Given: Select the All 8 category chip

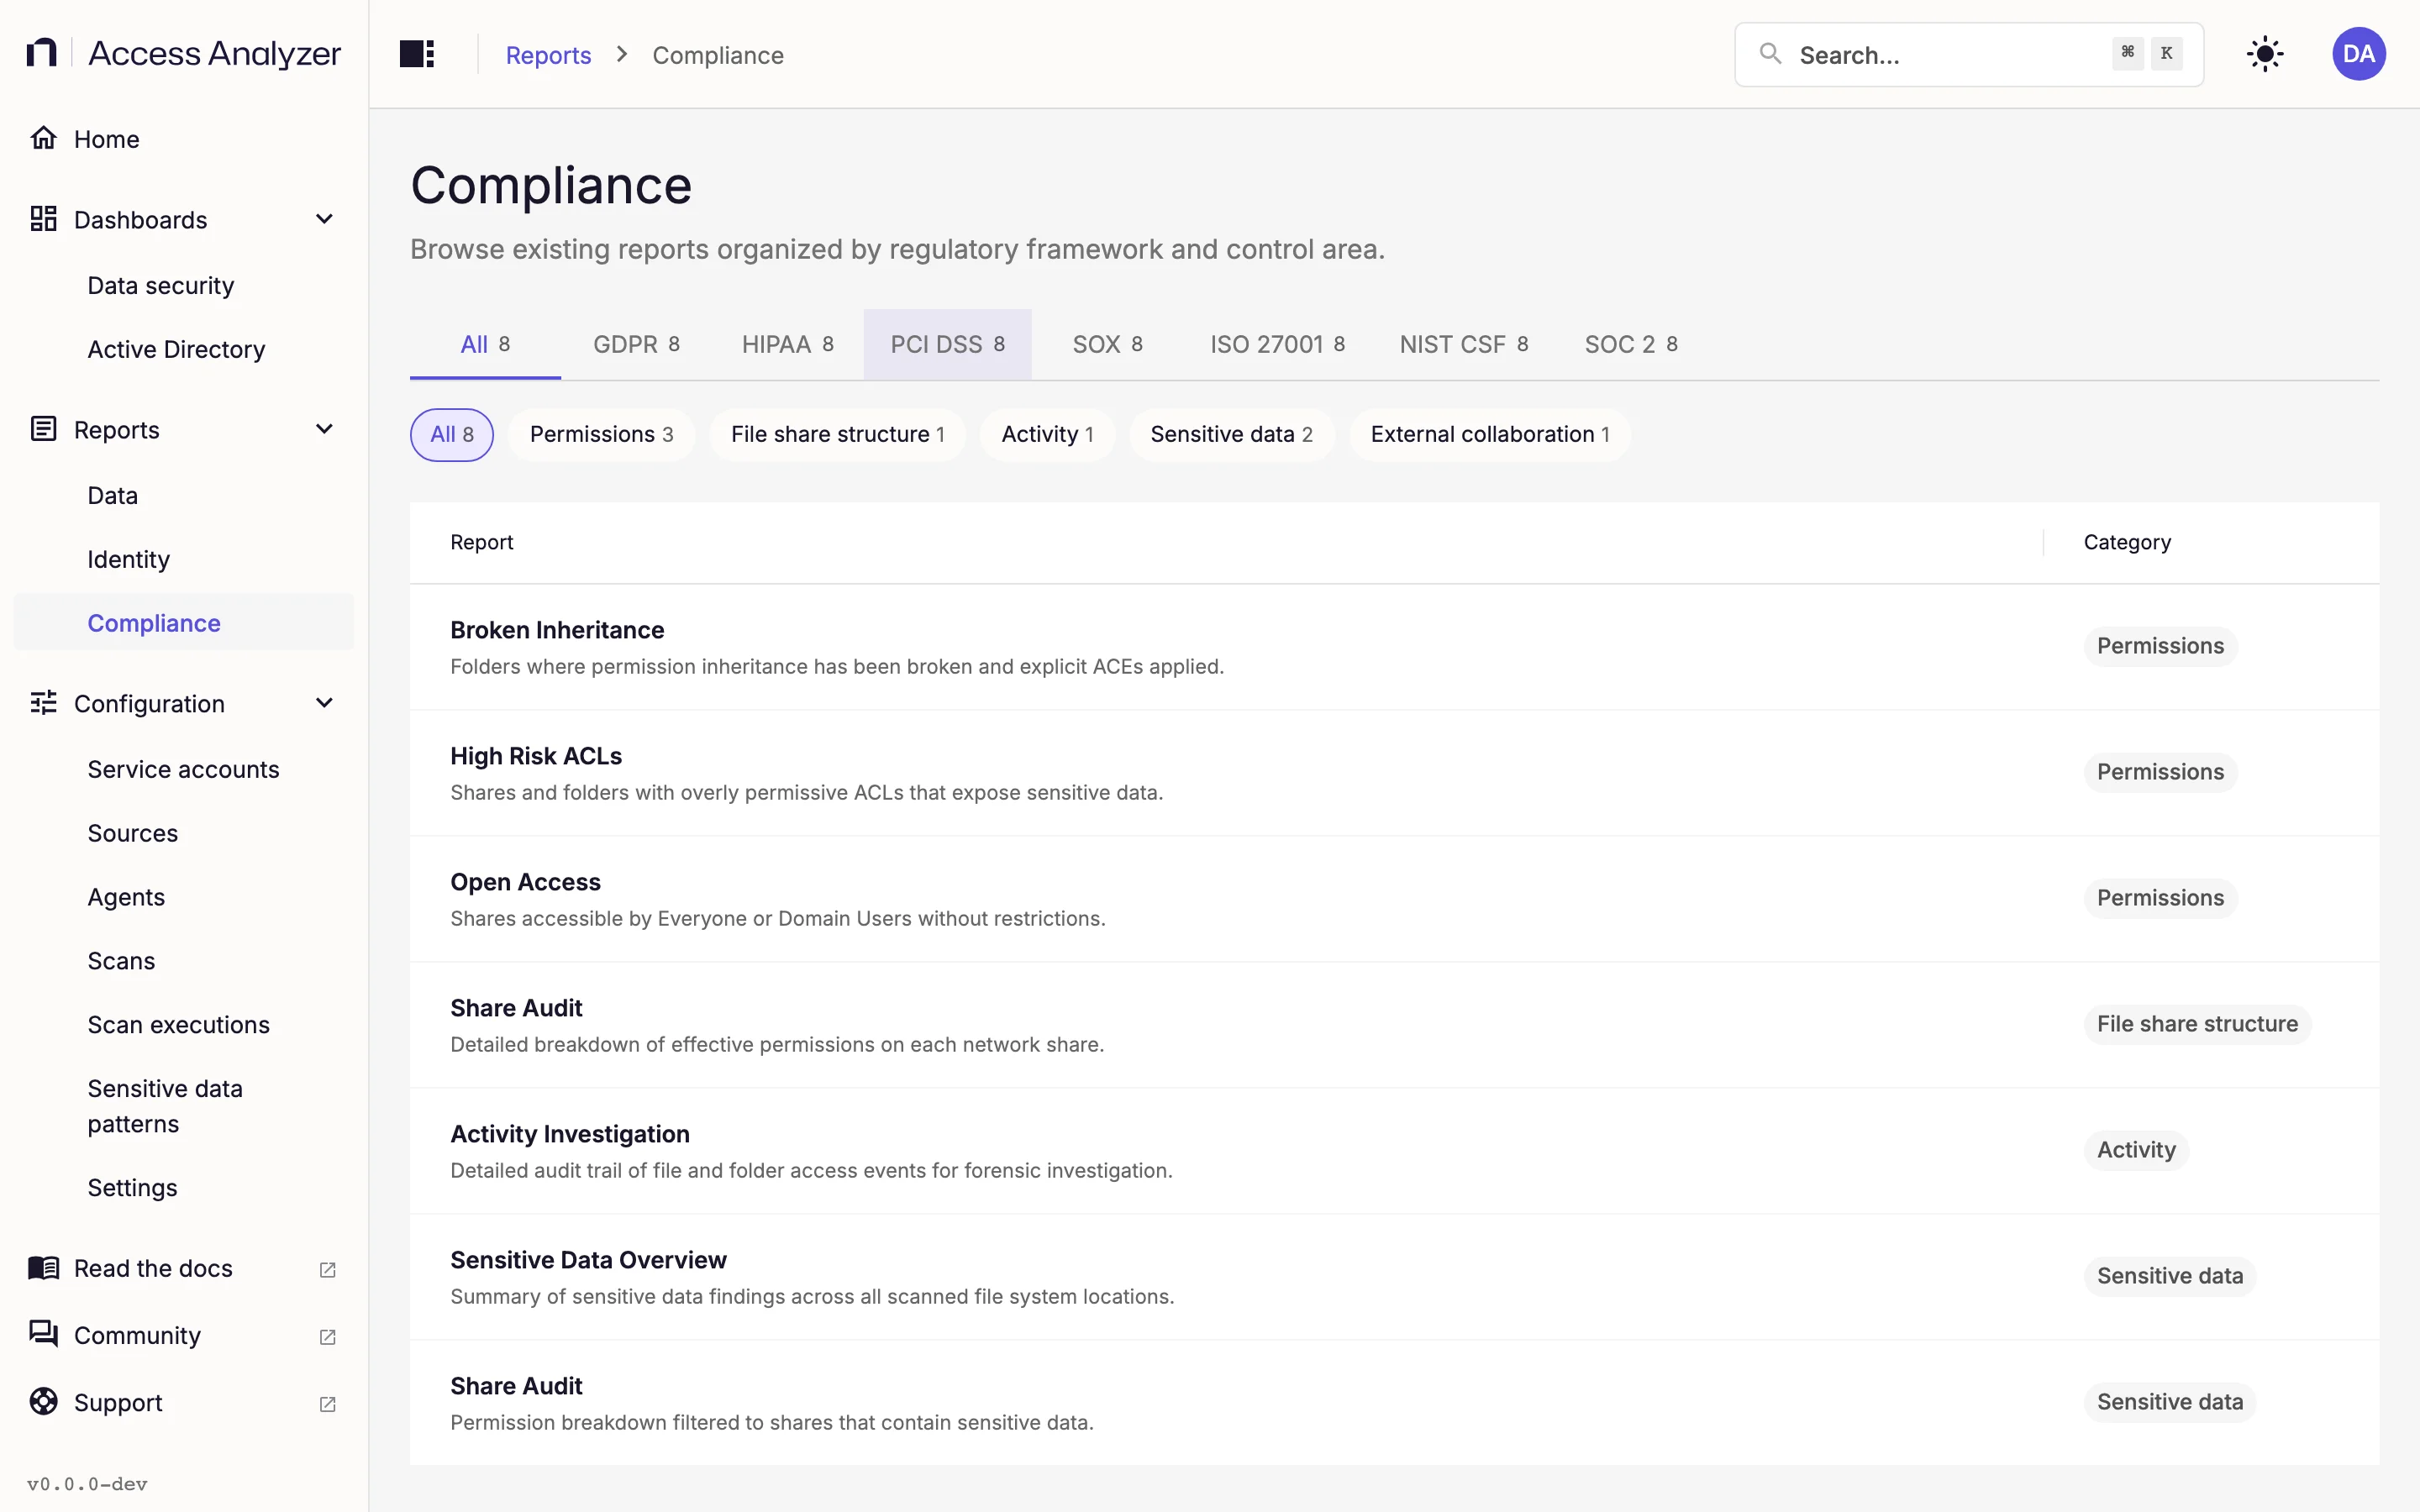Looking at the screenshot, I should pyautogui.click(x=452, y=434).
